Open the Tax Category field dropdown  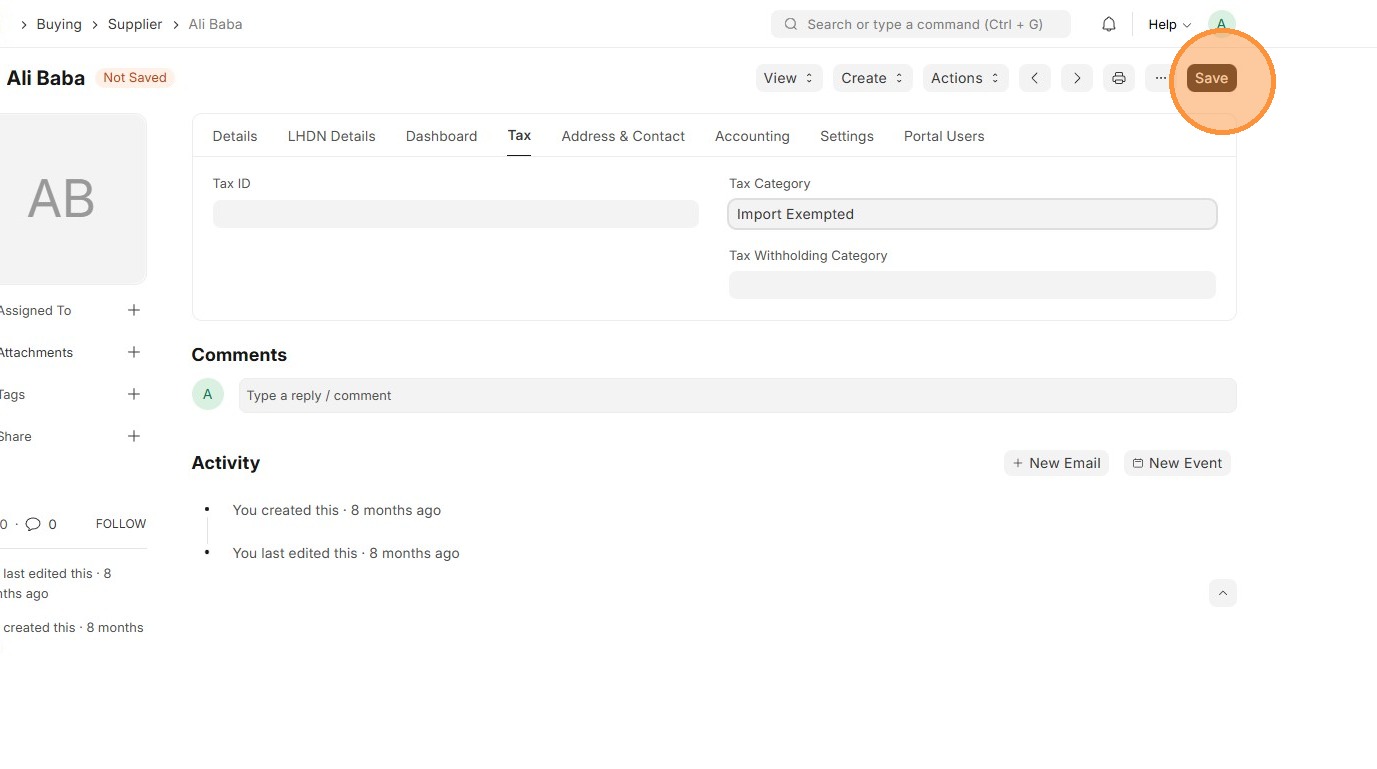click(x=972, y=214)
